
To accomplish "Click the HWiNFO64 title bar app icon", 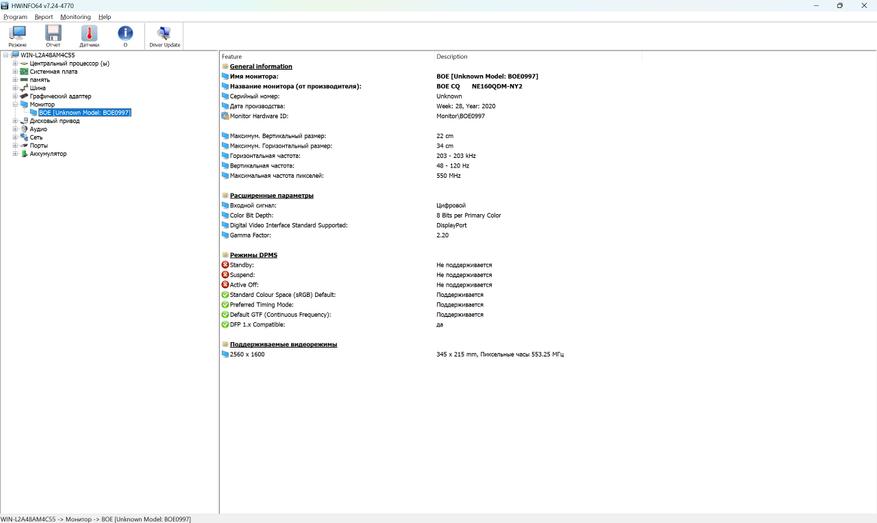I will [5, 6].
